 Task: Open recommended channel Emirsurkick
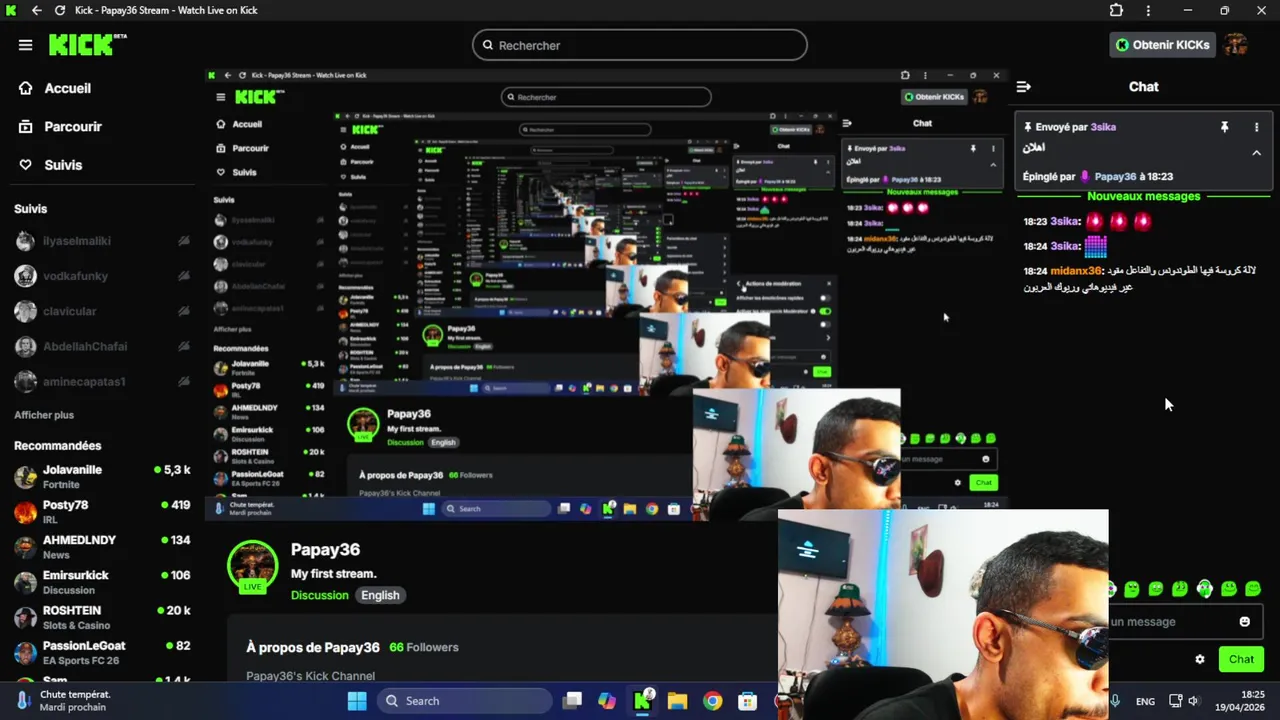(100, 582)
